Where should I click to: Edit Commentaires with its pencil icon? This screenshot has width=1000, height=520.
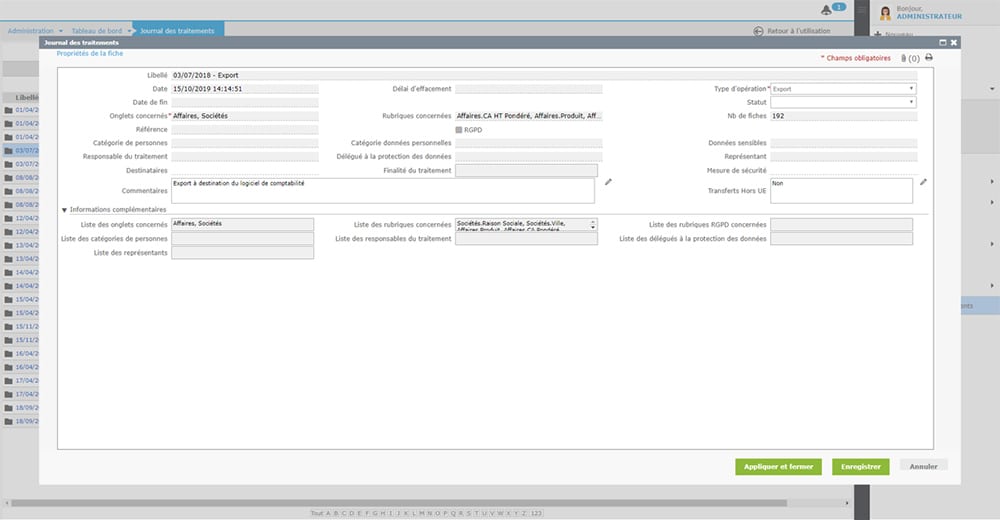click(608, 182)
